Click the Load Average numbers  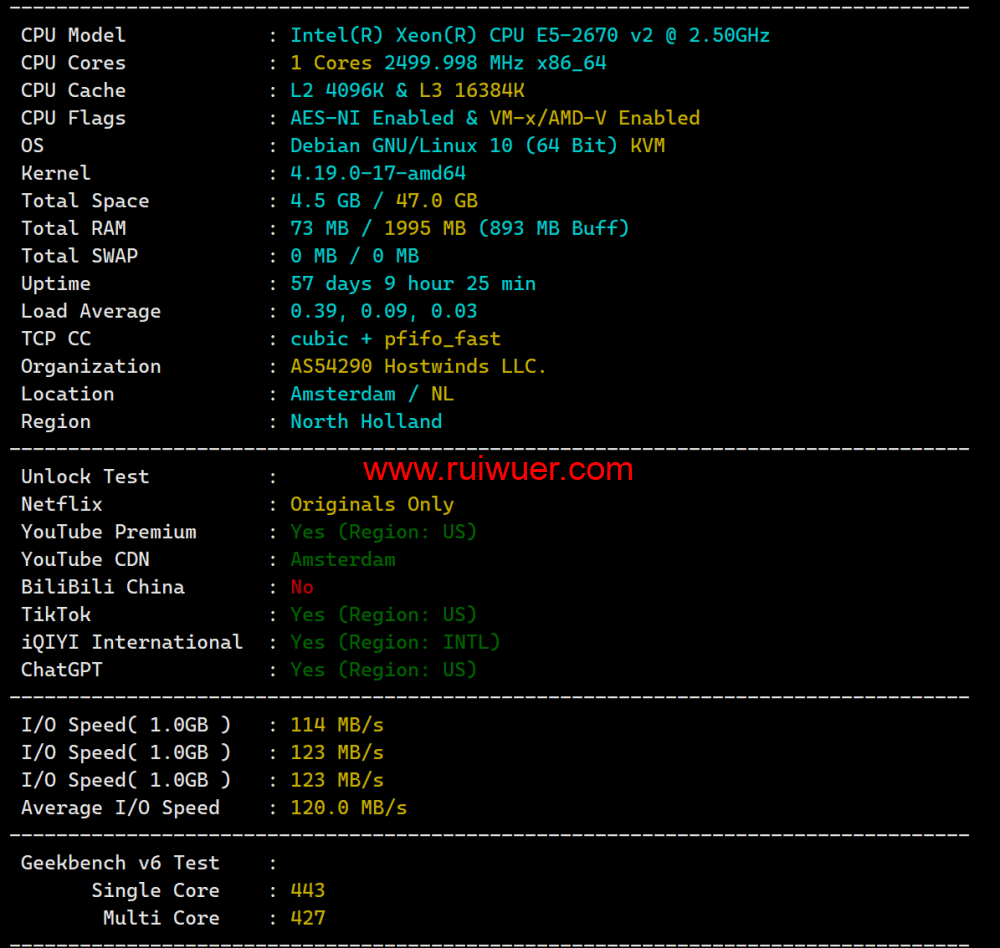(383, 311)
